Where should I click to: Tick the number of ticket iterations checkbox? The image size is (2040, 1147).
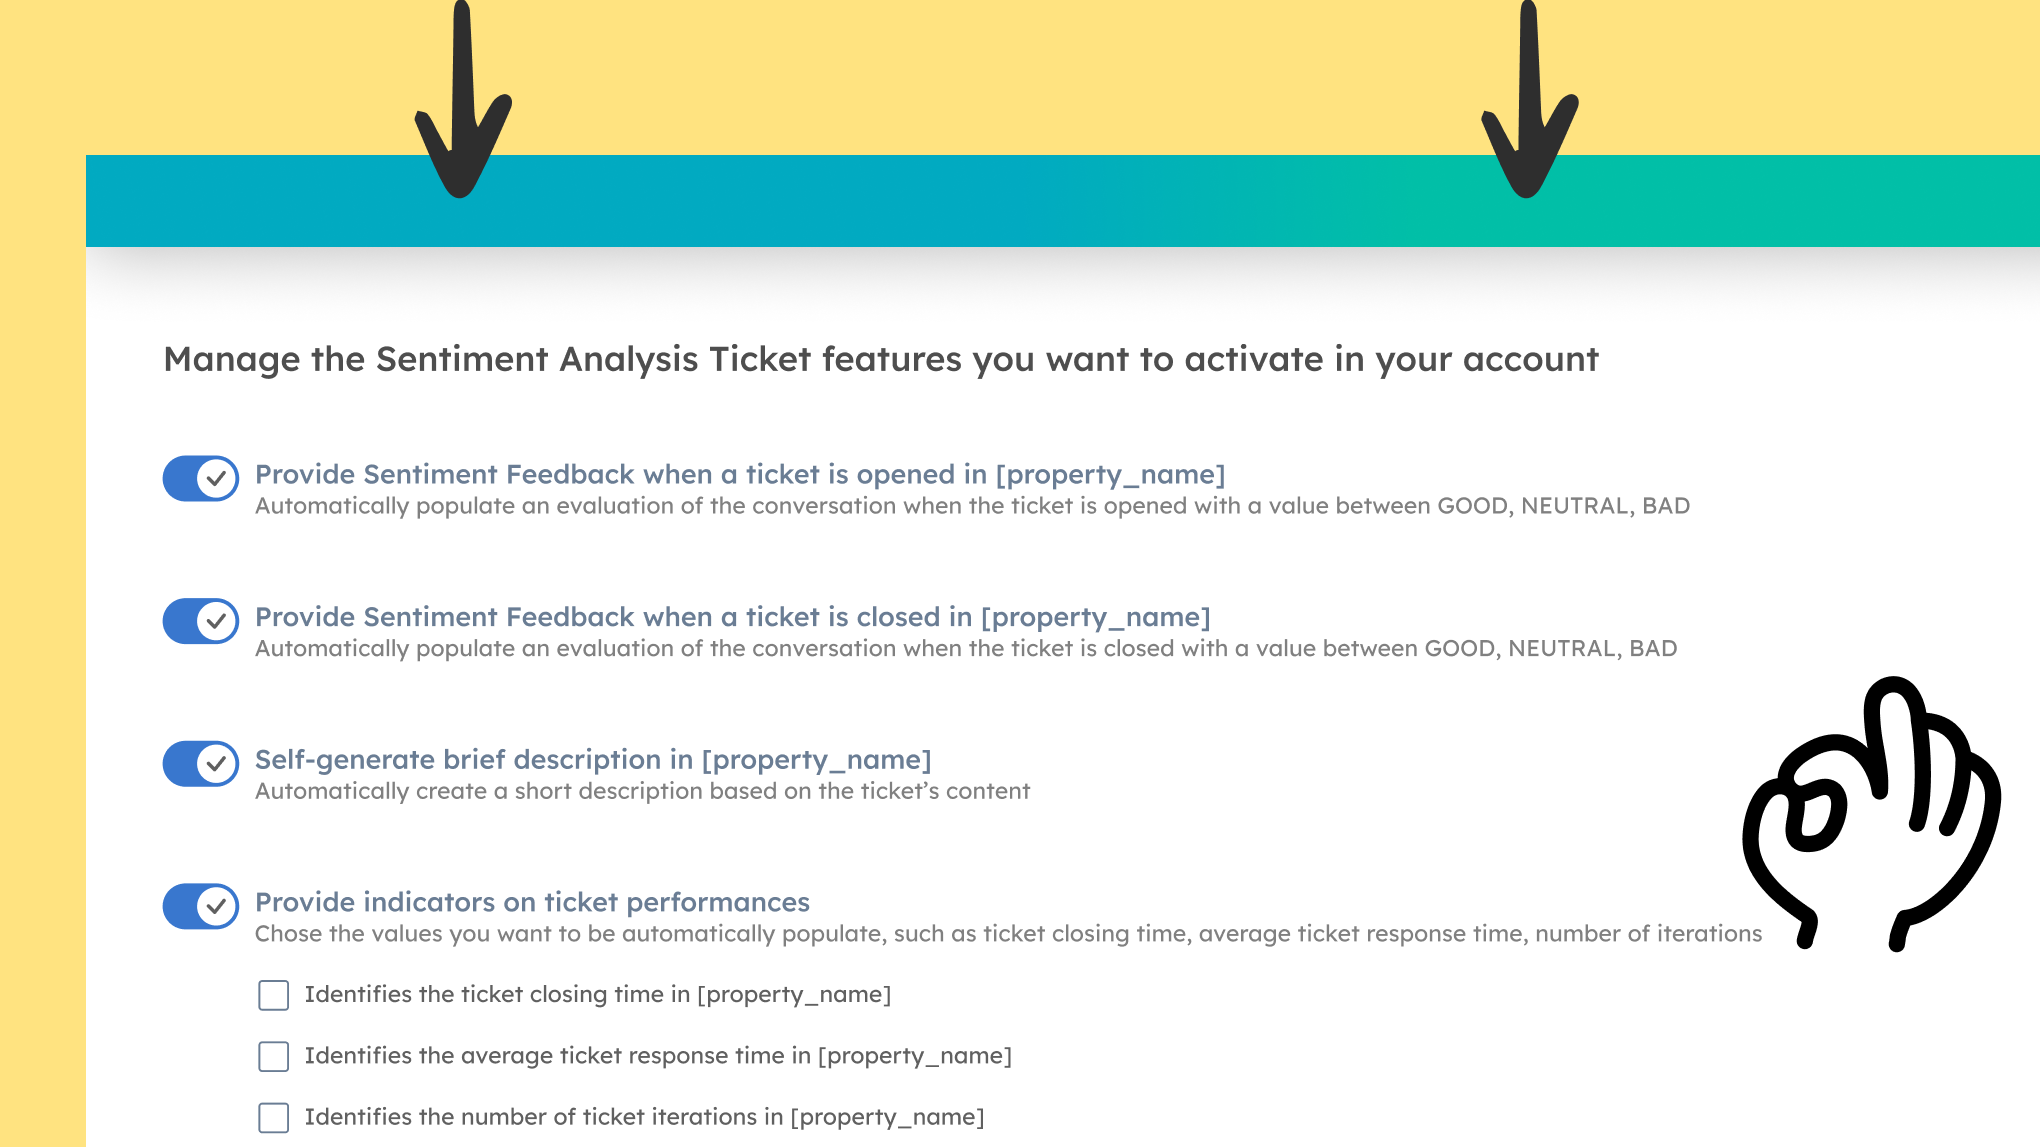[274, 1117]
